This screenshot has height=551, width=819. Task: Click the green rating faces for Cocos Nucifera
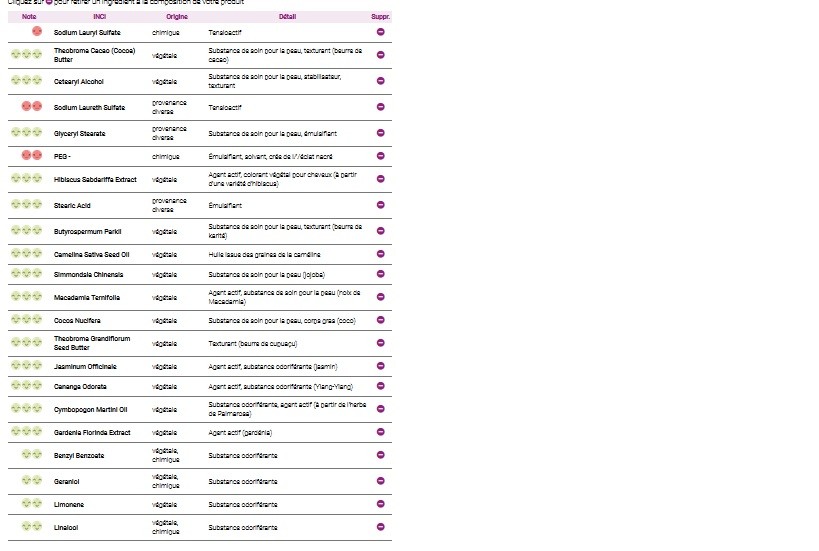tap(26, 320)
